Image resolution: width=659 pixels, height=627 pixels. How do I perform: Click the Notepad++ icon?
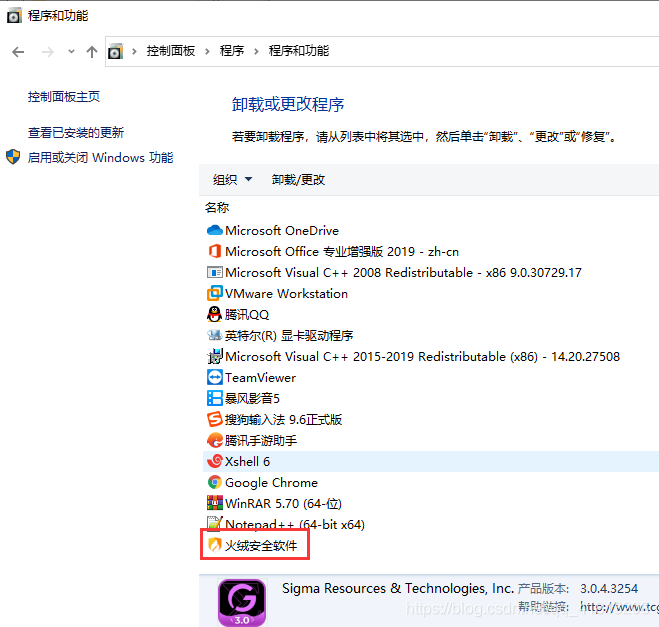click(215, 523)
